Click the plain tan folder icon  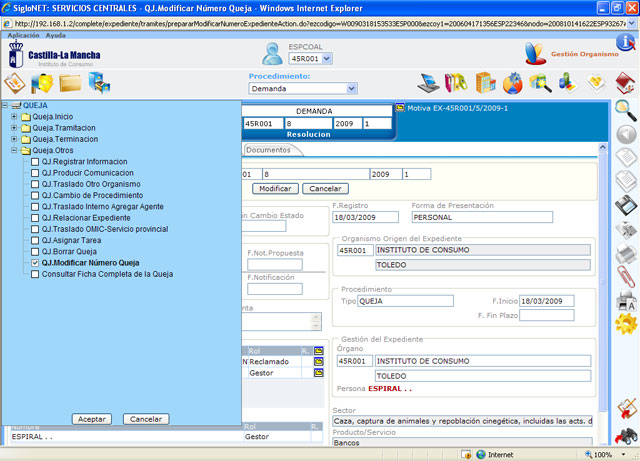pyautogui.click(x=70, y=83)
